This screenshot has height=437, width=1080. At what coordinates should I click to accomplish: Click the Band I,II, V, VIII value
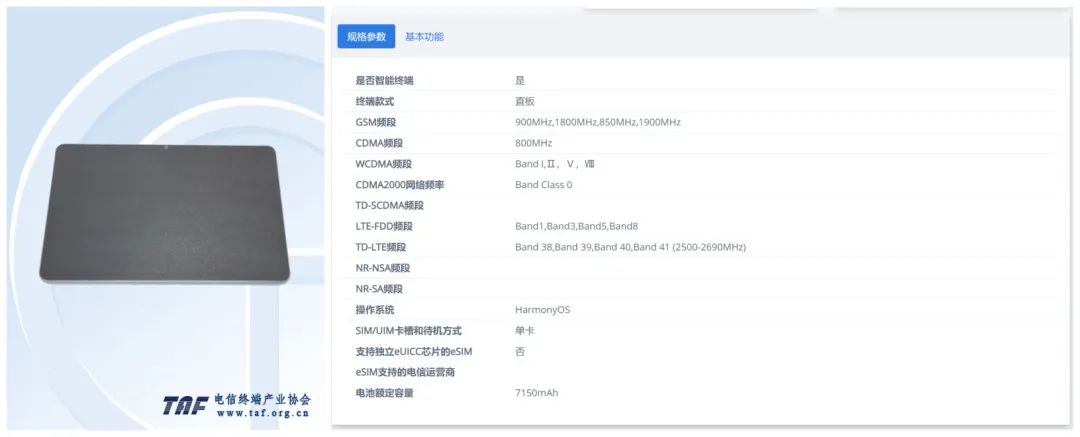click(x=554, y=164)
